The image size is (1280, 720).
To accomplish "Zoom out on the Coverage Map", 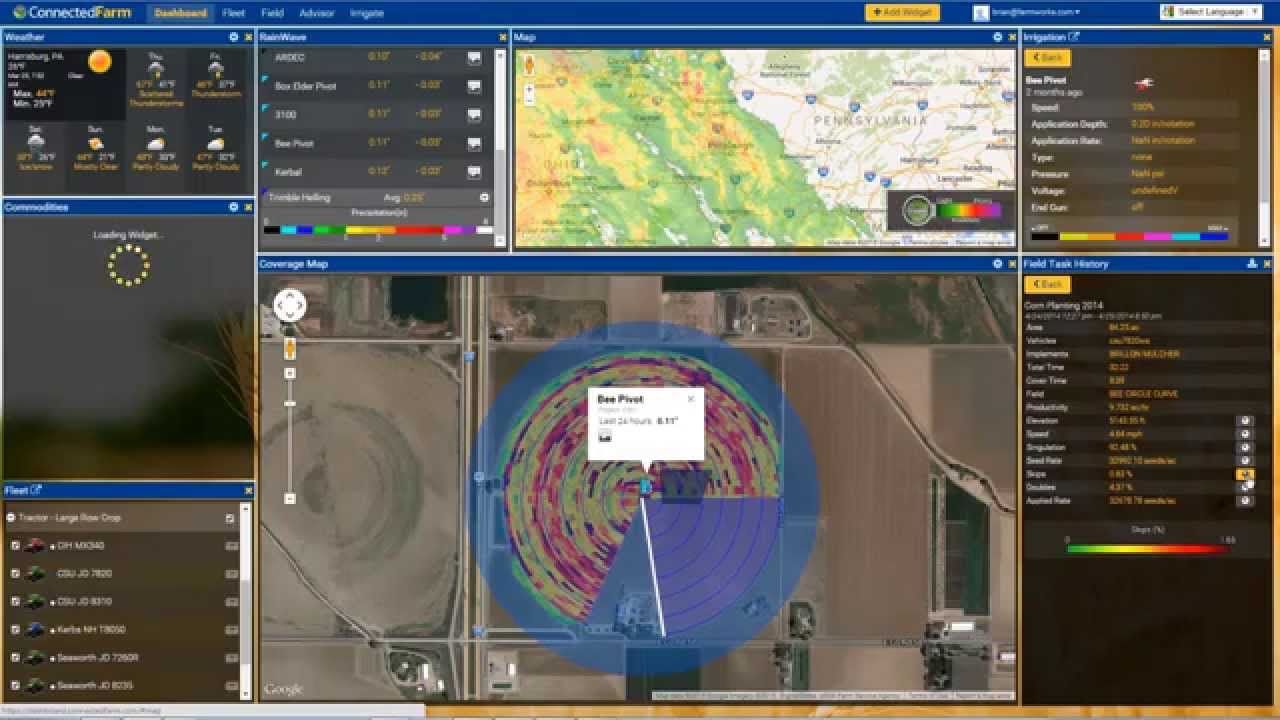I will 290,498.
